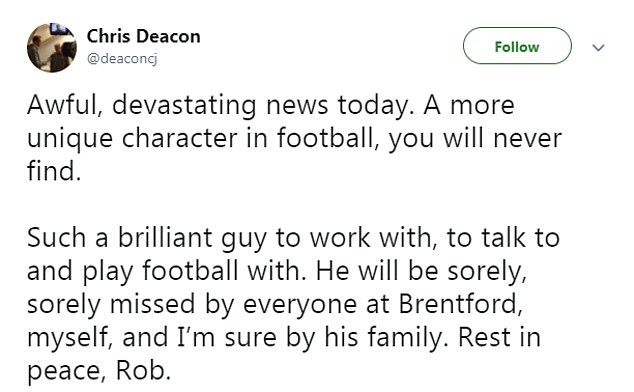Follow Chris Deacon's account
Screen dimensions: 634x392
click(517, 46)
